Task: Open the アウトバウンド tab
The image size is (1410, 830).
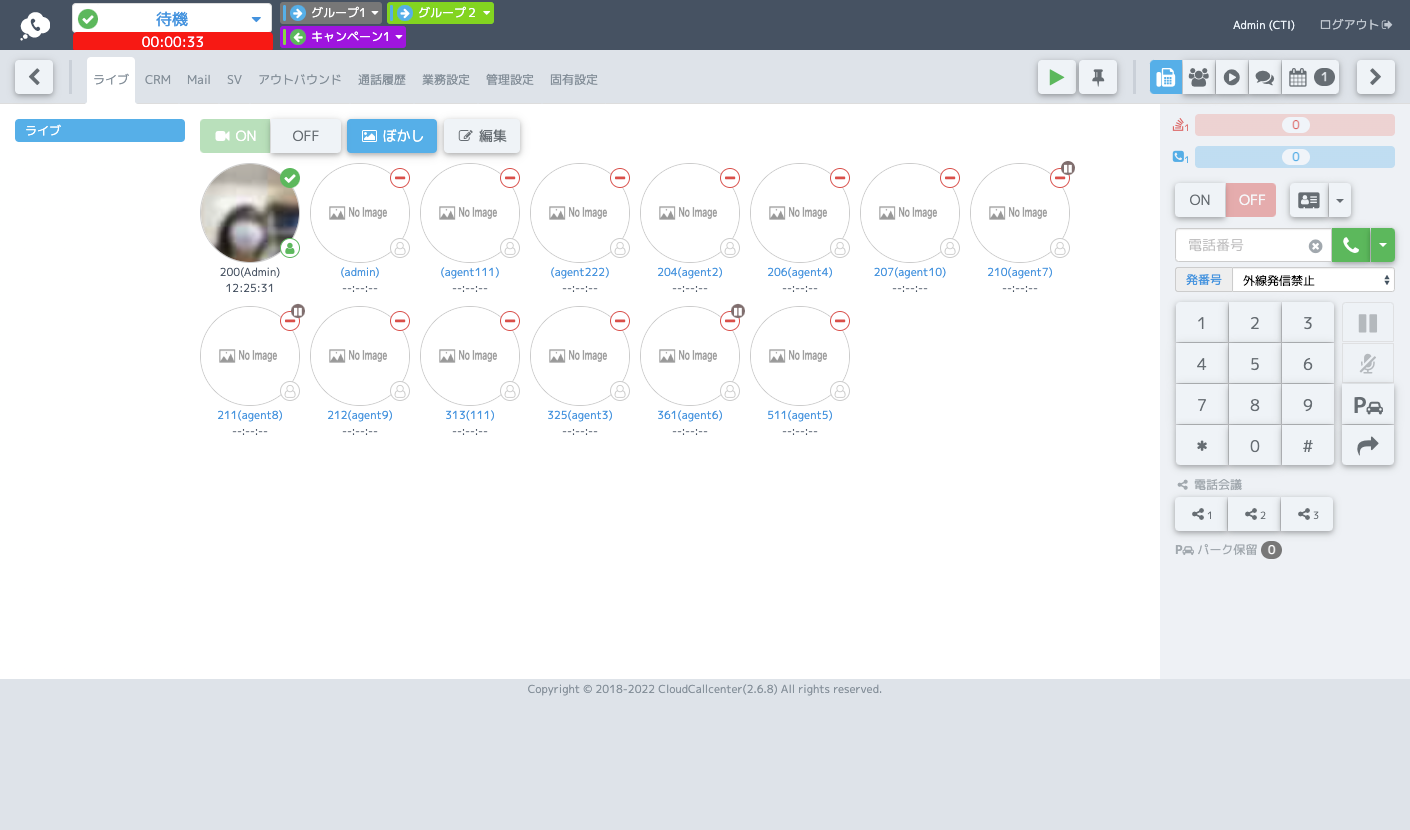Action: pos(300,80)
